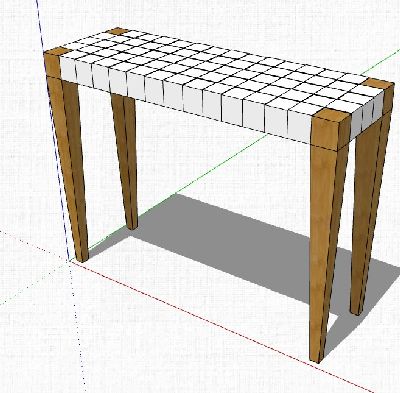The image size is (400, 393).
Task: Click the white strap on the right seat end
Action: pos(367,117)
